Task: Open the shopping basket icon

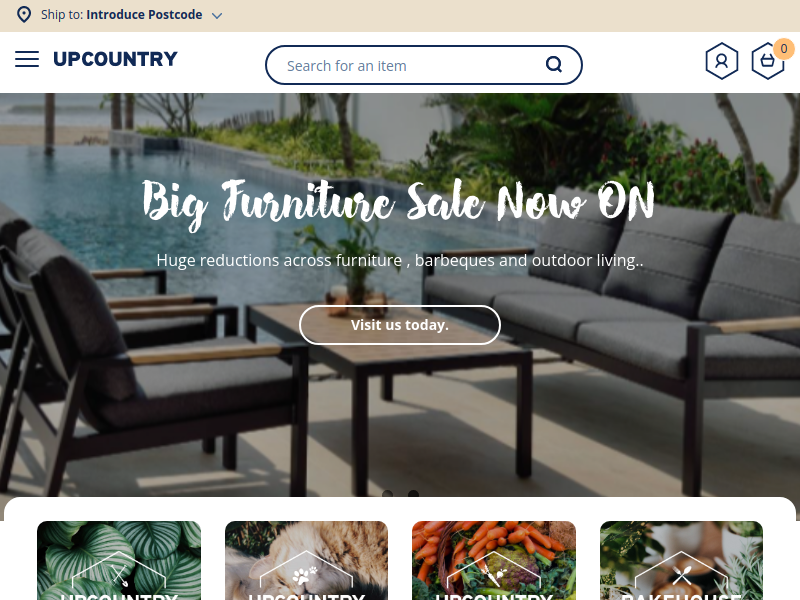Action: pyautogui.click(x=767, y=61)
